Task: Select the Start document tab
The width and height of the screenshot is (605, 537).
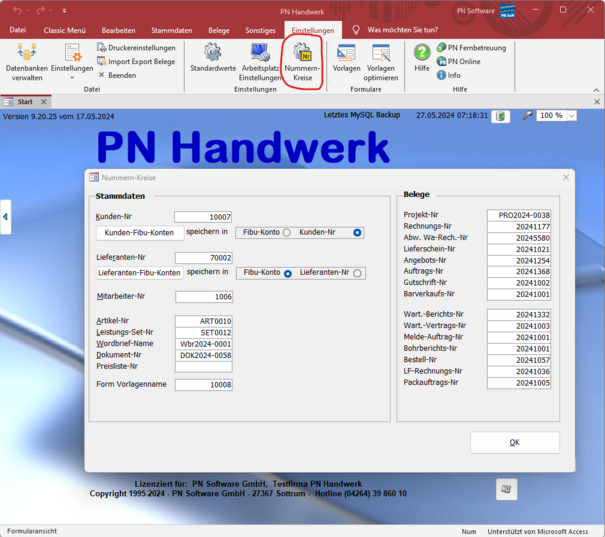Action: (25, 102)
